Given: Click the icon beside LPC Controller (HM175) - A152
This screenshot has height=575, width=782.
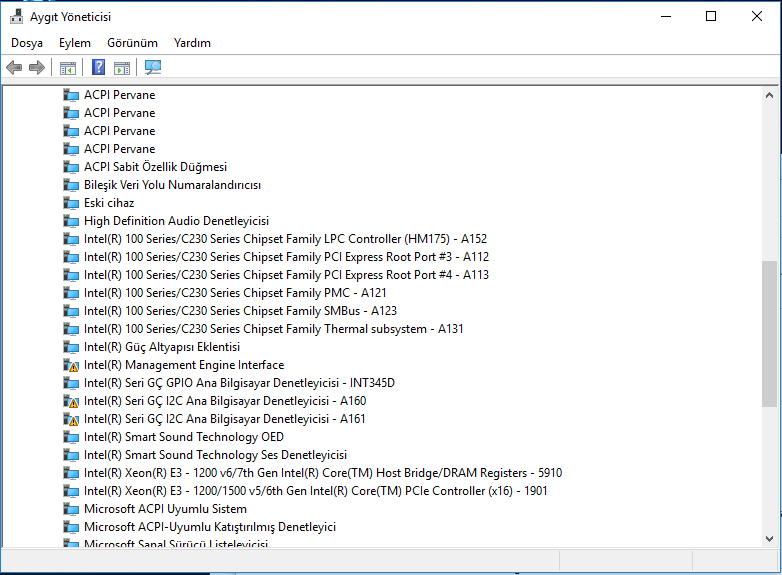Looking at the screenshot, I should (x=71, y=239).
